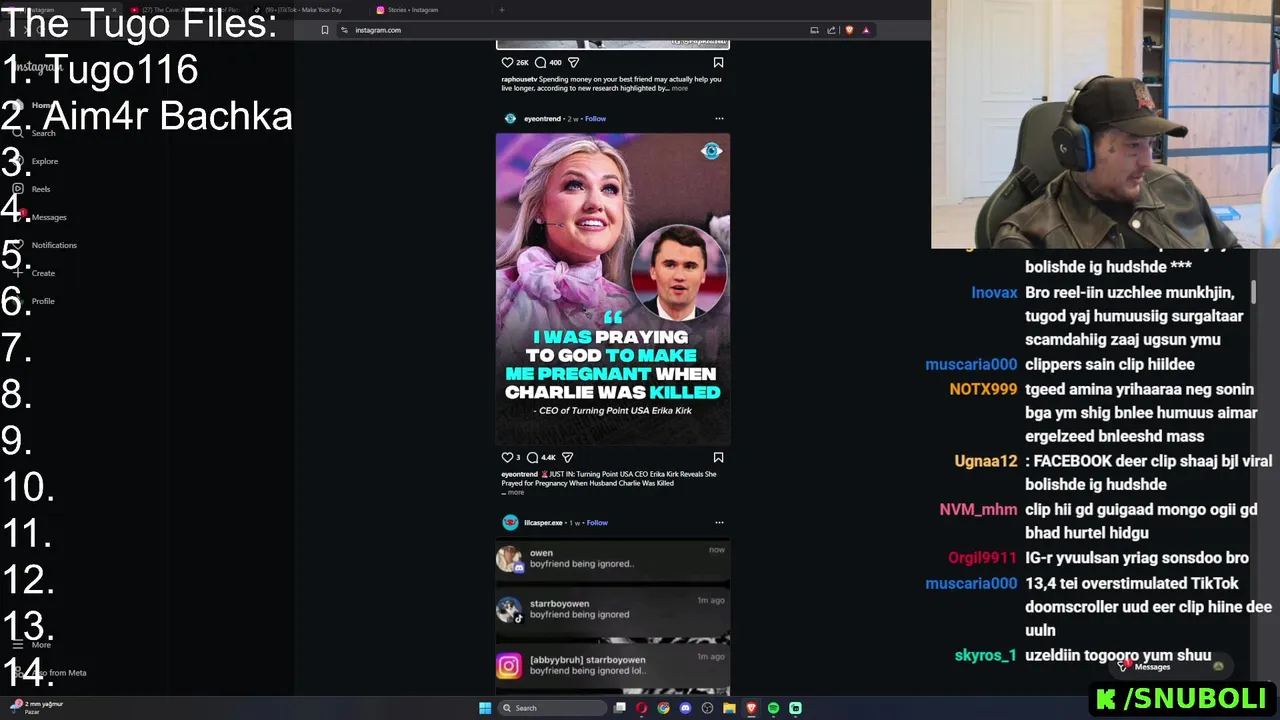
Task: Open the Brave Rewards triangle icon
Action: pyautogui.click(x=866, y=30)
